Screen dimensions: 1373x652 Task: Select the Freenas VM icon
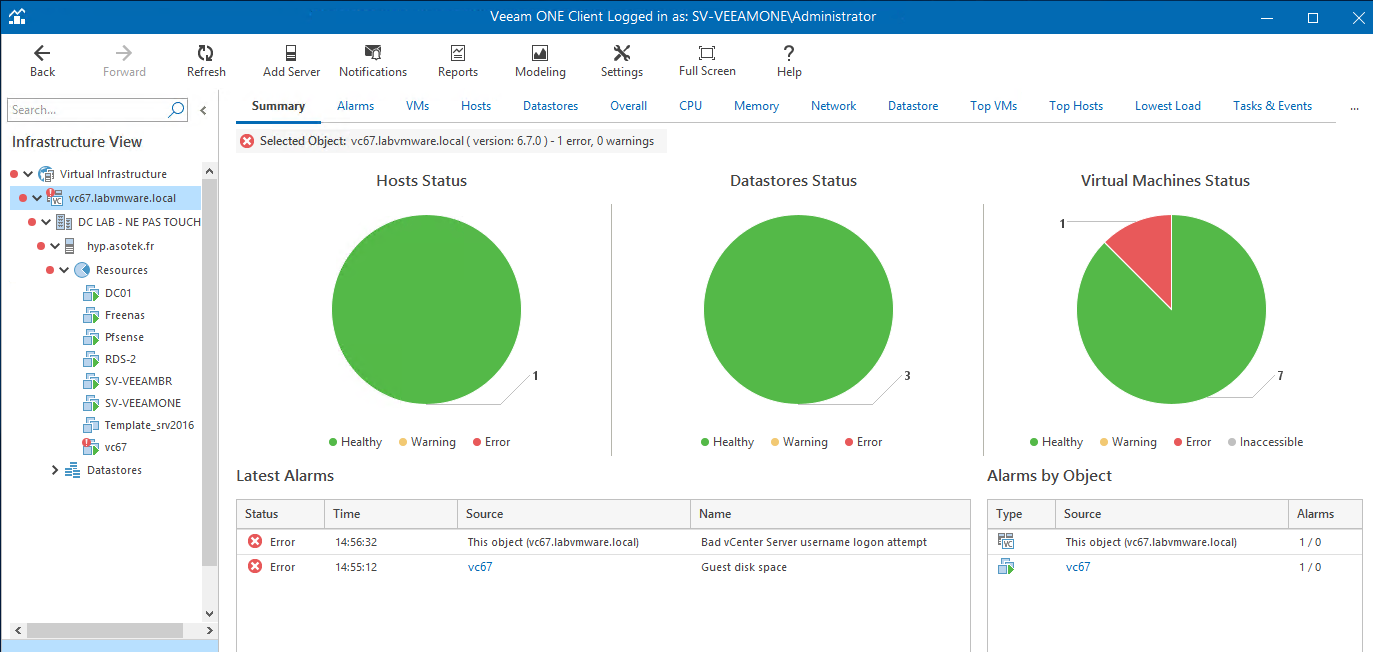pos(90,315)
